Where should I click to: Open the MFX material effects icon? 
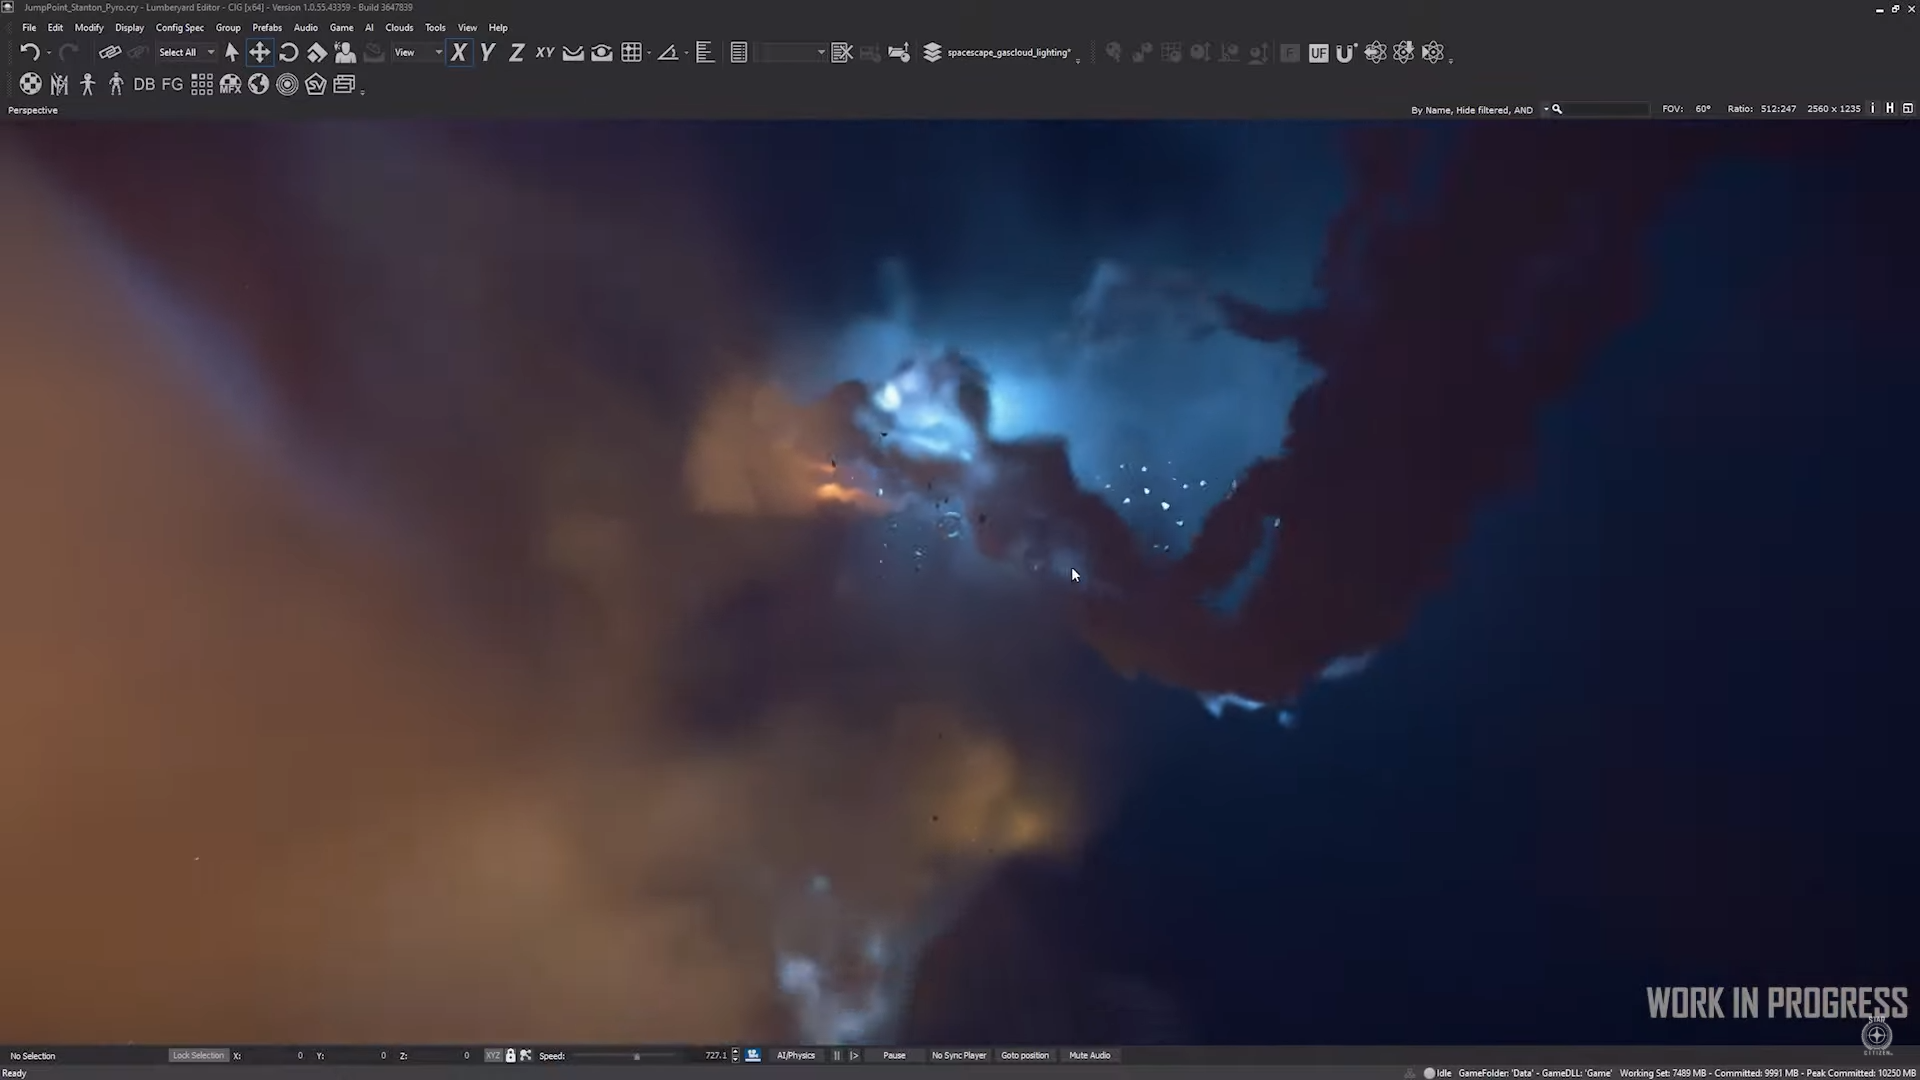tap(230, 84)
